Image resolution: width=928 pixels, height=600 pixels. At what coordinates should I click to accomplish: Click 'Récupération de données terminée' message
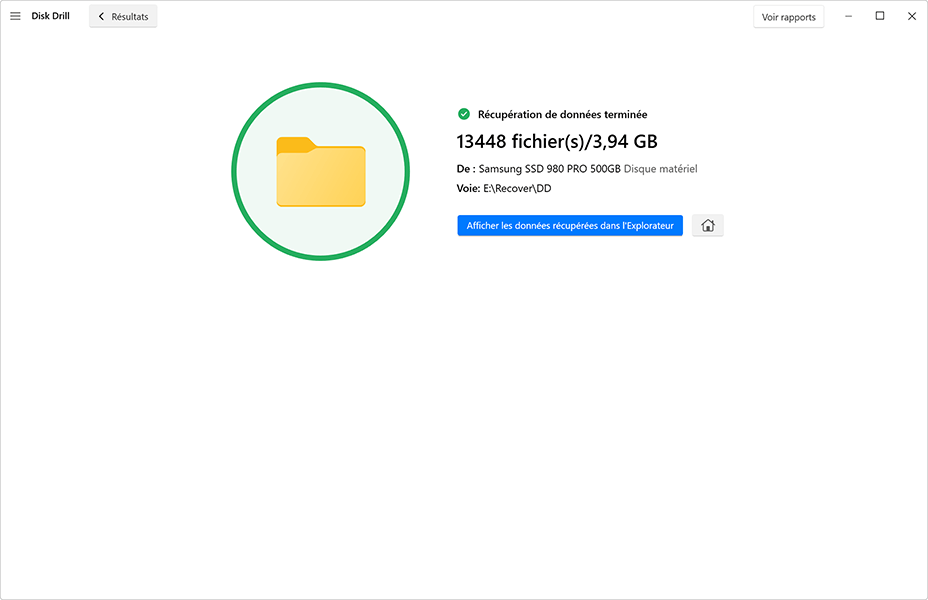pyautogui.click(x=562, y=114)
